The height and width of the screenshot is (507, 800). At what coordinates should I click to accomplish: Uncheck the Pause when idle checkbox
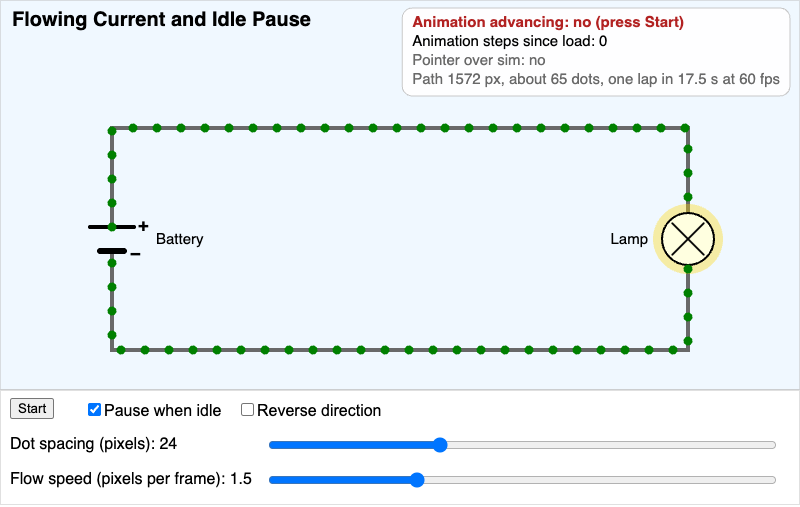(x=94, y=410)
